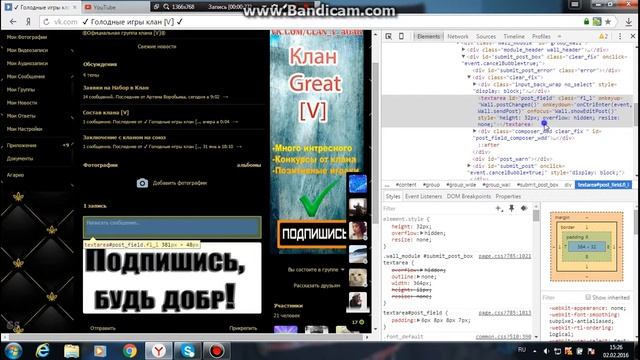Image resolution: width=640 pixels, height=360 pixels.
Task: Open page.css link for textarea#post_field rule
Action: pyautogui.click(x=505, y=313)
